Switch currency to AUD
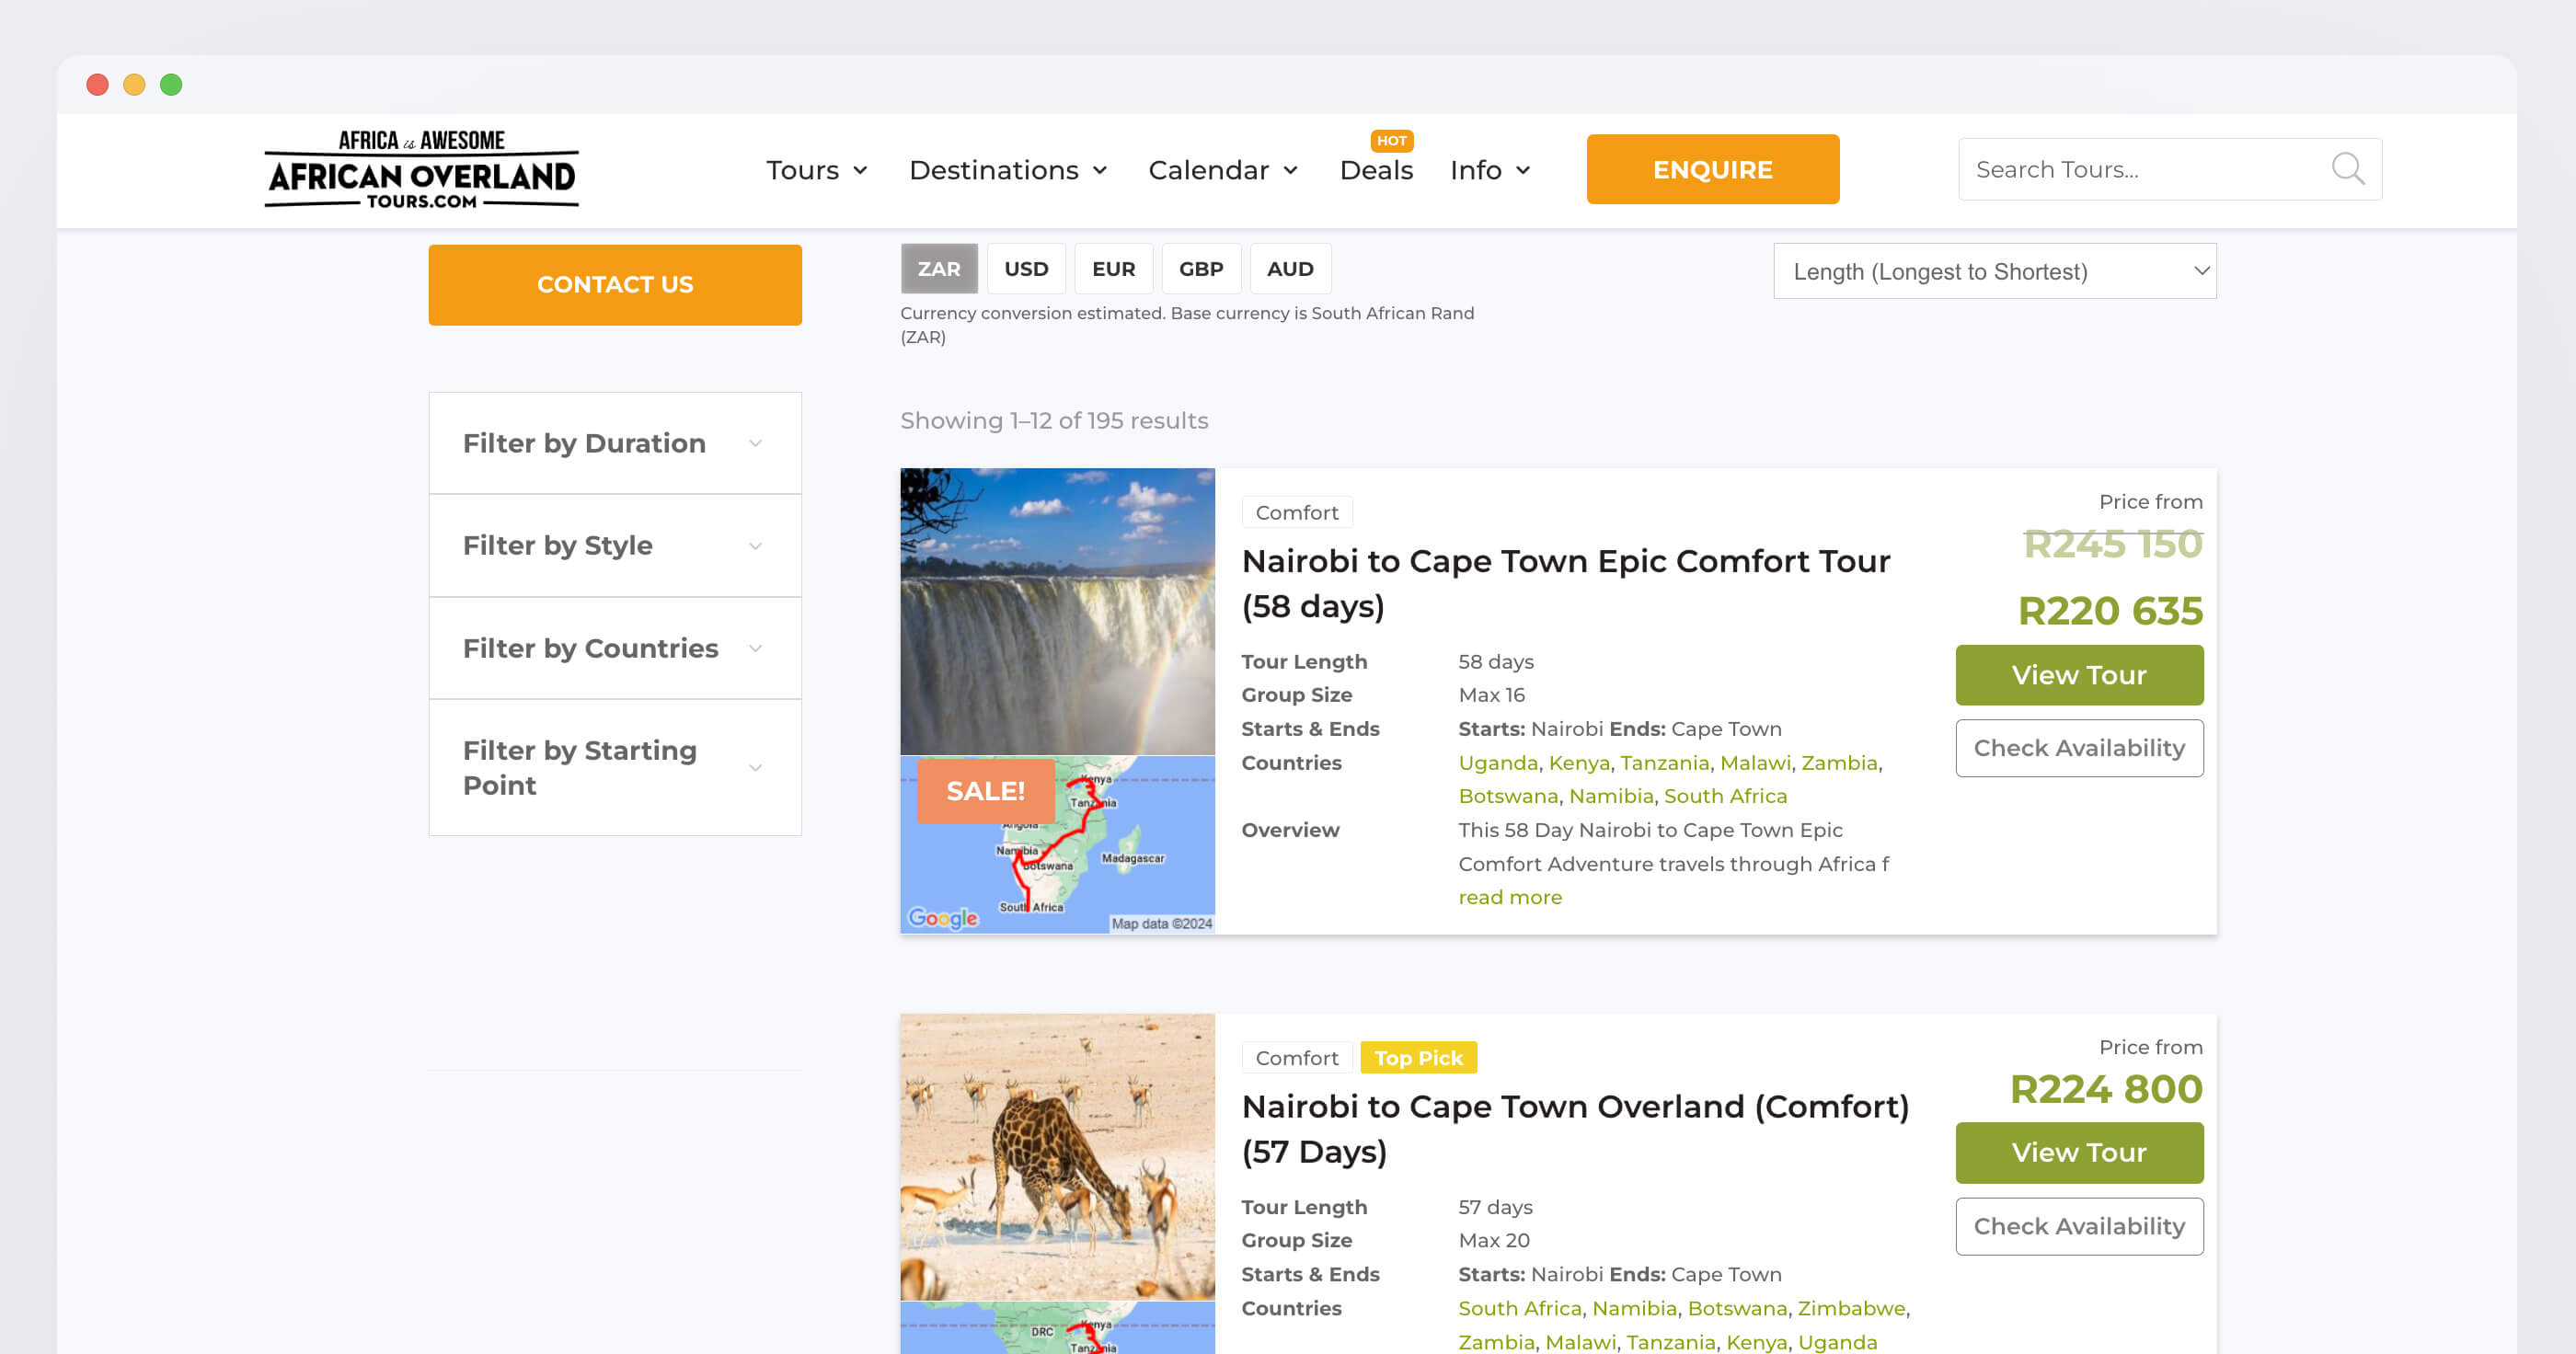Viewport: 2576px width, 1354px height. click(1290, 269)
